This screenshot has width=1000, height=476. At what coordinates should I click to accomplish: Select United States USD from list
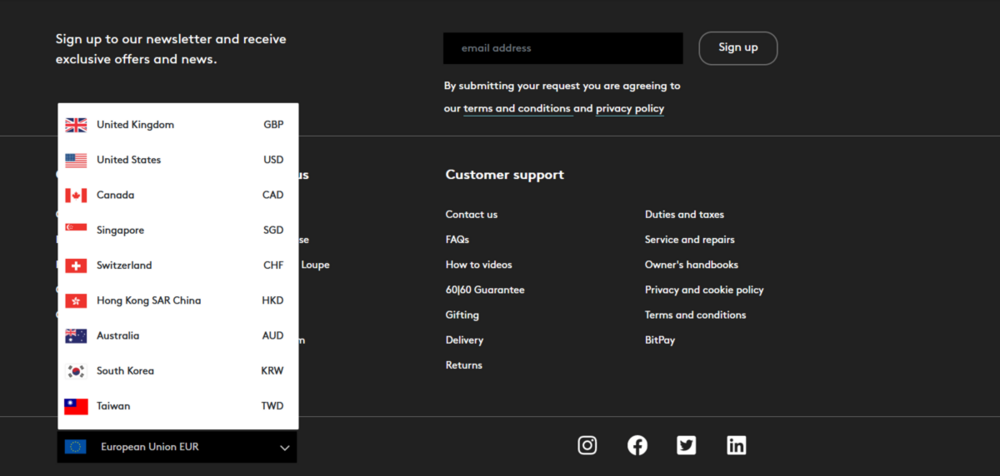177,160
